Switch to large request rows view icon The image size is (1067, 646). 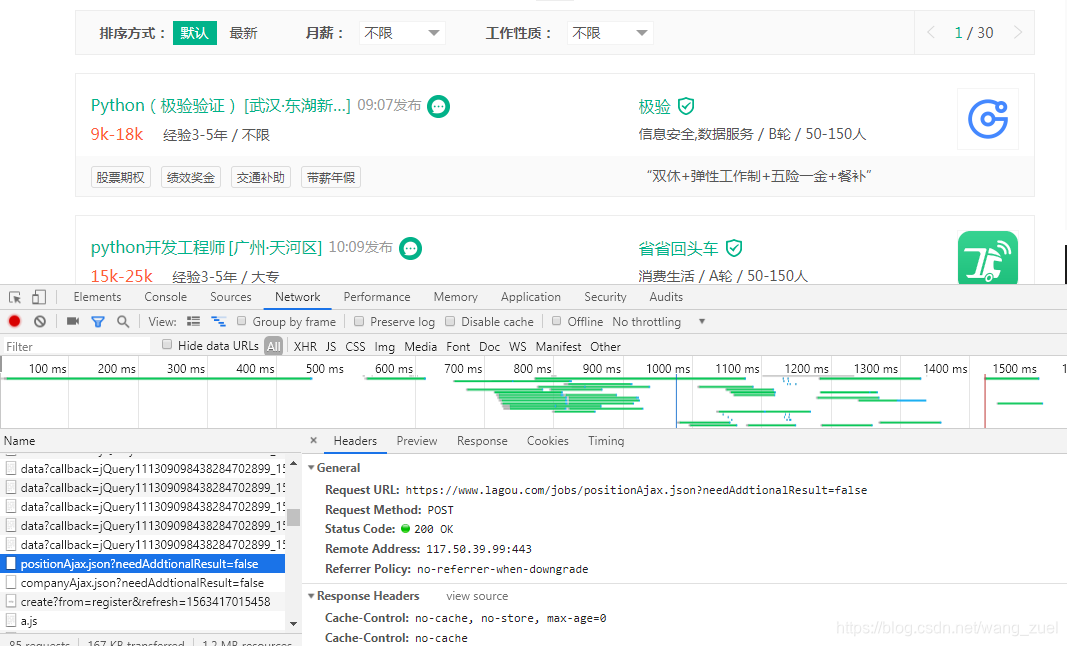click(193, 321)
